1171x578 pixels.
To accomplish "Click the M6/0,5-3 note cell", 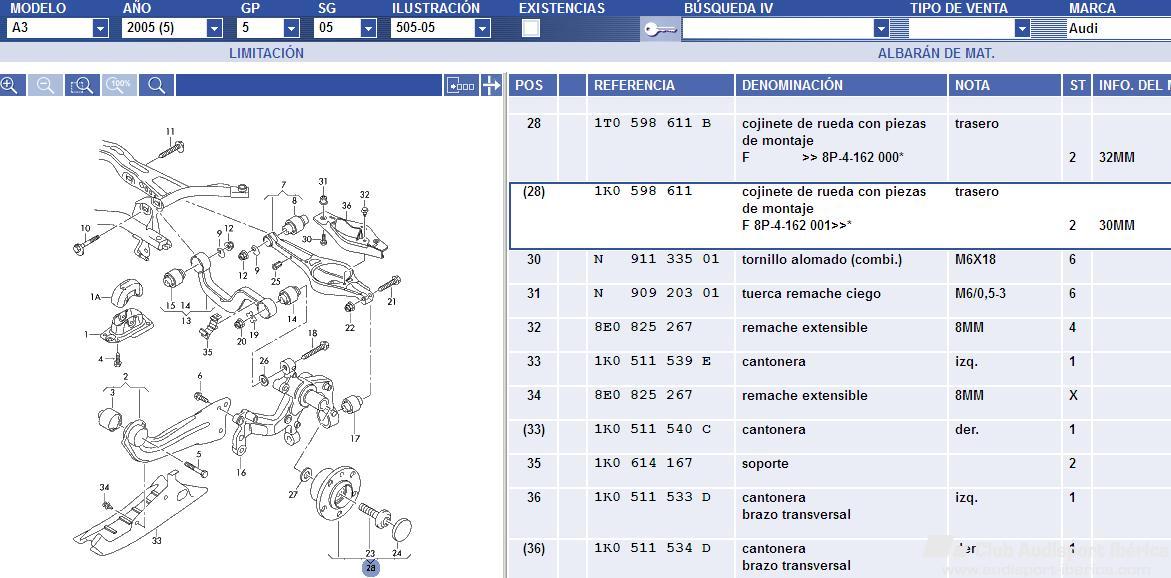I will [x=981, y=293].
